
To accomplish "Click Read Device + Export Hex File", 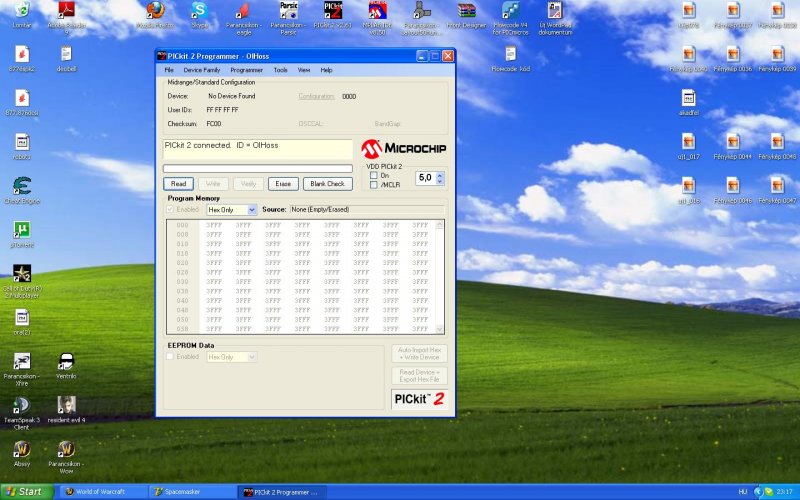I will (x=419, y=376).
